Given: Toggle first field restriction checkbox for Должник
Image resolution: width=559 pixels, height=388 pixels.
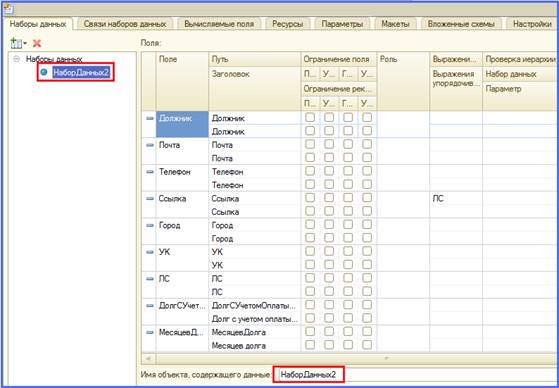Looking at the screenshot, I should (310, 117).
